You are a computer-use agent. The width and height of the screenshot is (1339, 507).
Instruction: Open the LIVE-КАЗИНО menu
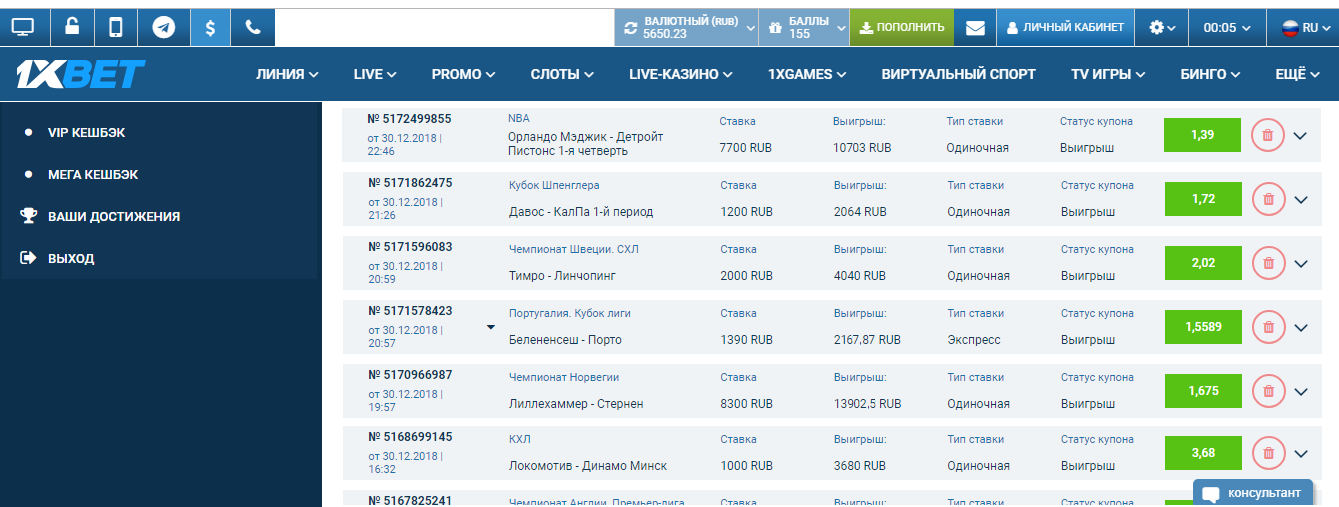681,74
